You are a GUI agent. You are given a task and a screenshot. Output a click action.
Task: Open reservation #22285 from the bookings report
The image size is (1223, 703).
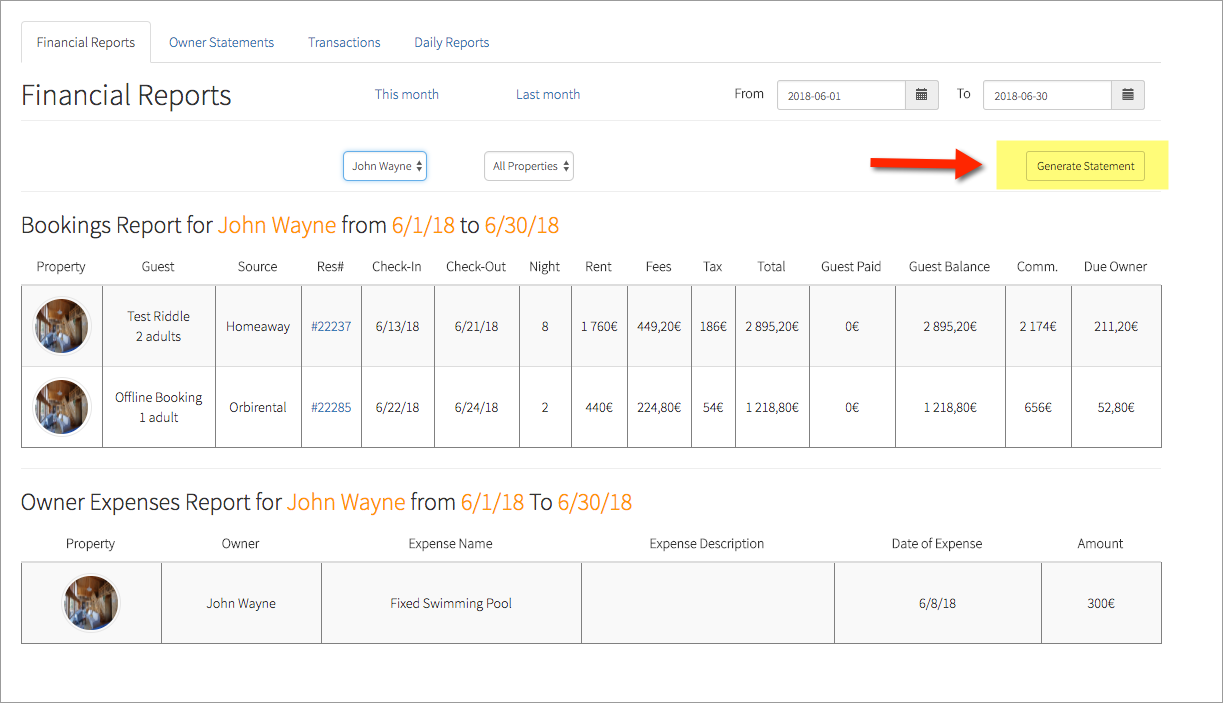point(331,407)
